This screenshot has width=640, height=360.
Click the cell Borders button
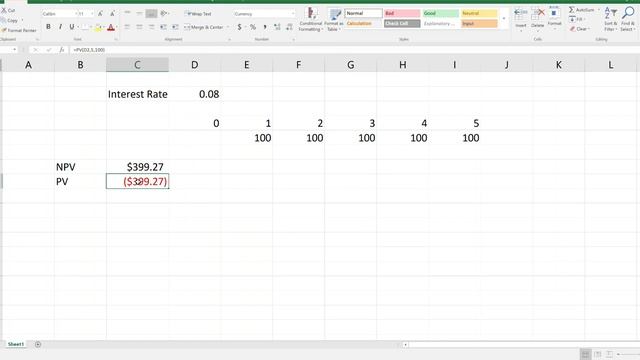[84, 27]
